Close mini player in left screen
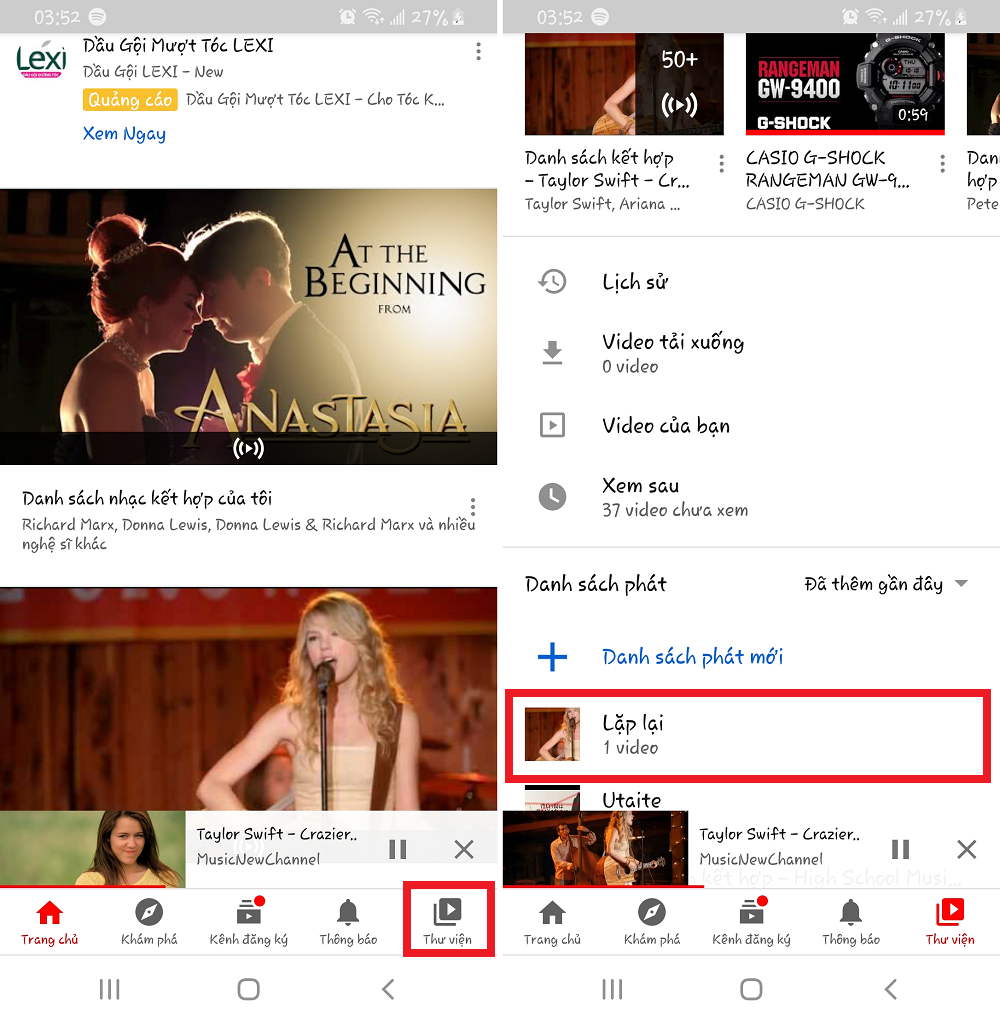 (x=464, y=849)
